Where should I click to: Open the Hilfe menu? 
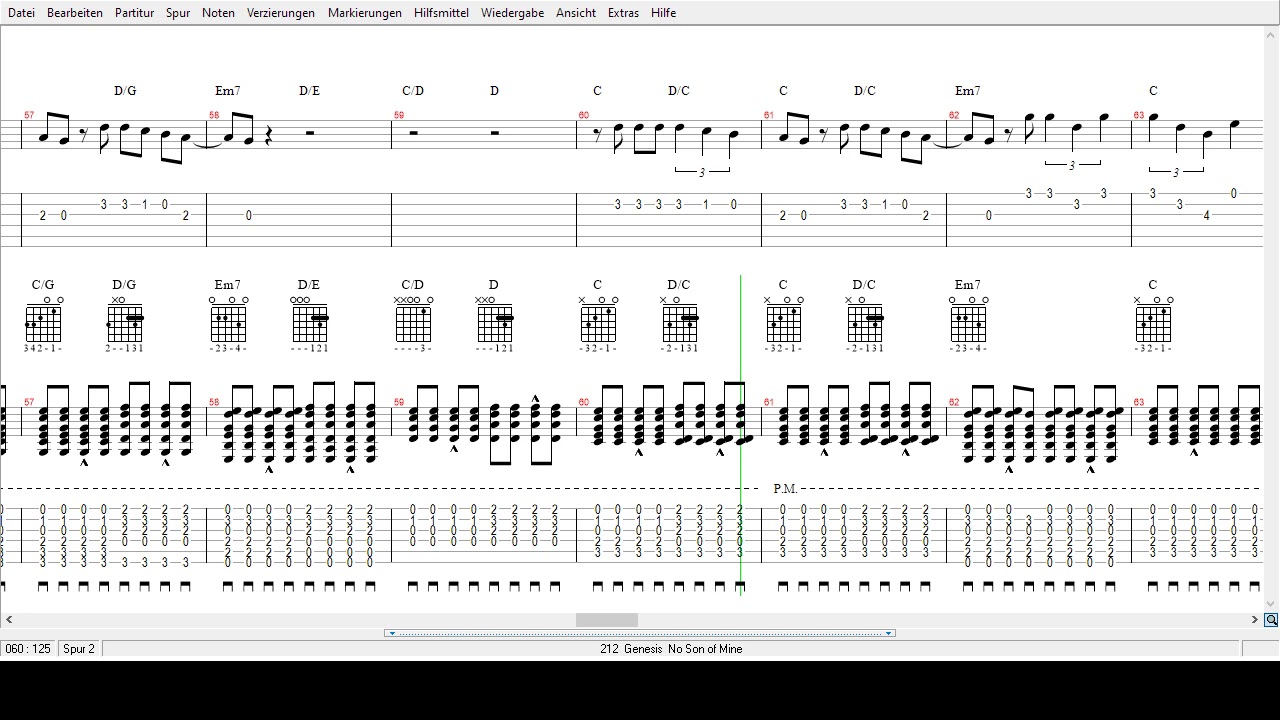pos(663,13)
